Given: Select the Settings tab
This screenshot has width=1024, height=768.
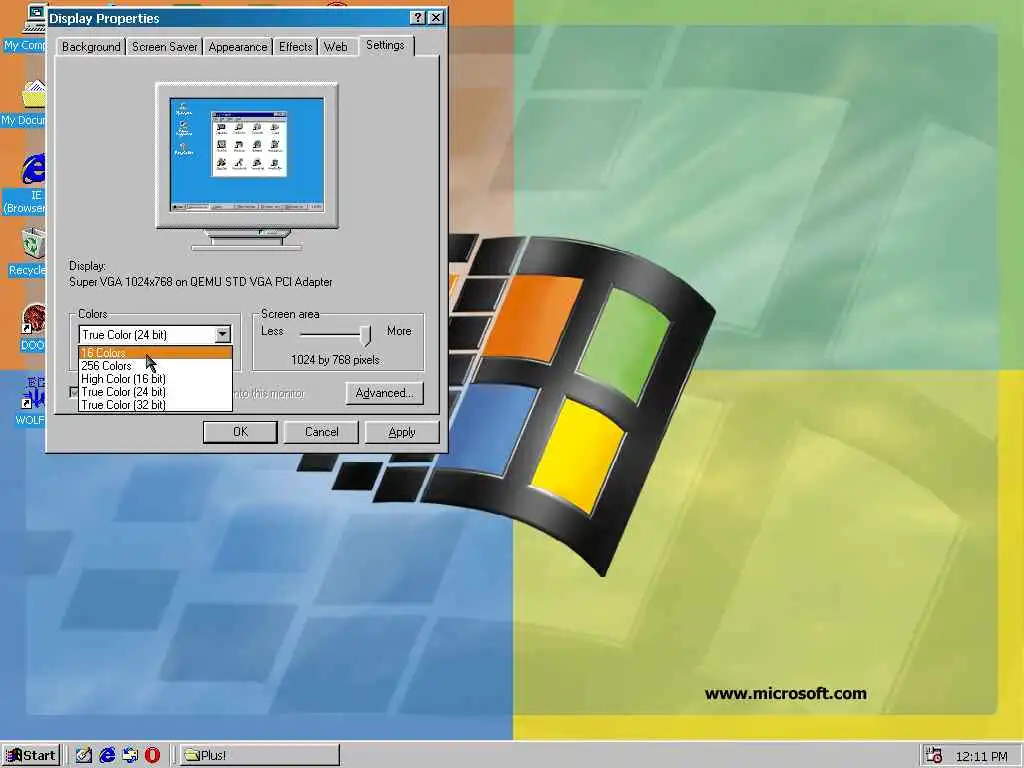Looking at the screenshot, I should [x=385, y=45].
